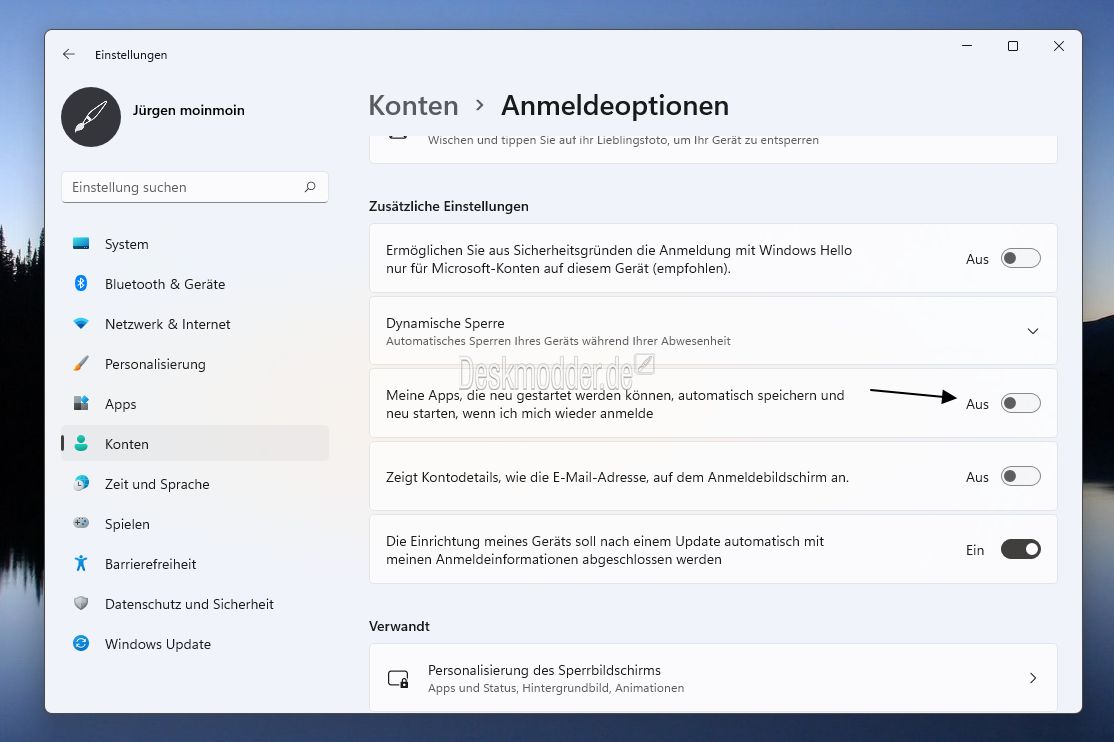Open Personalisierung via the brush icon
This screenshot has height=742, width=1114.
(x=81, y=364)
